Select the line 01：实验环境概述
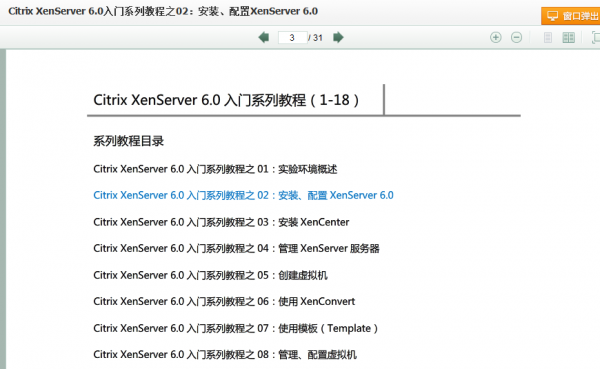 [x=215, y=169]
